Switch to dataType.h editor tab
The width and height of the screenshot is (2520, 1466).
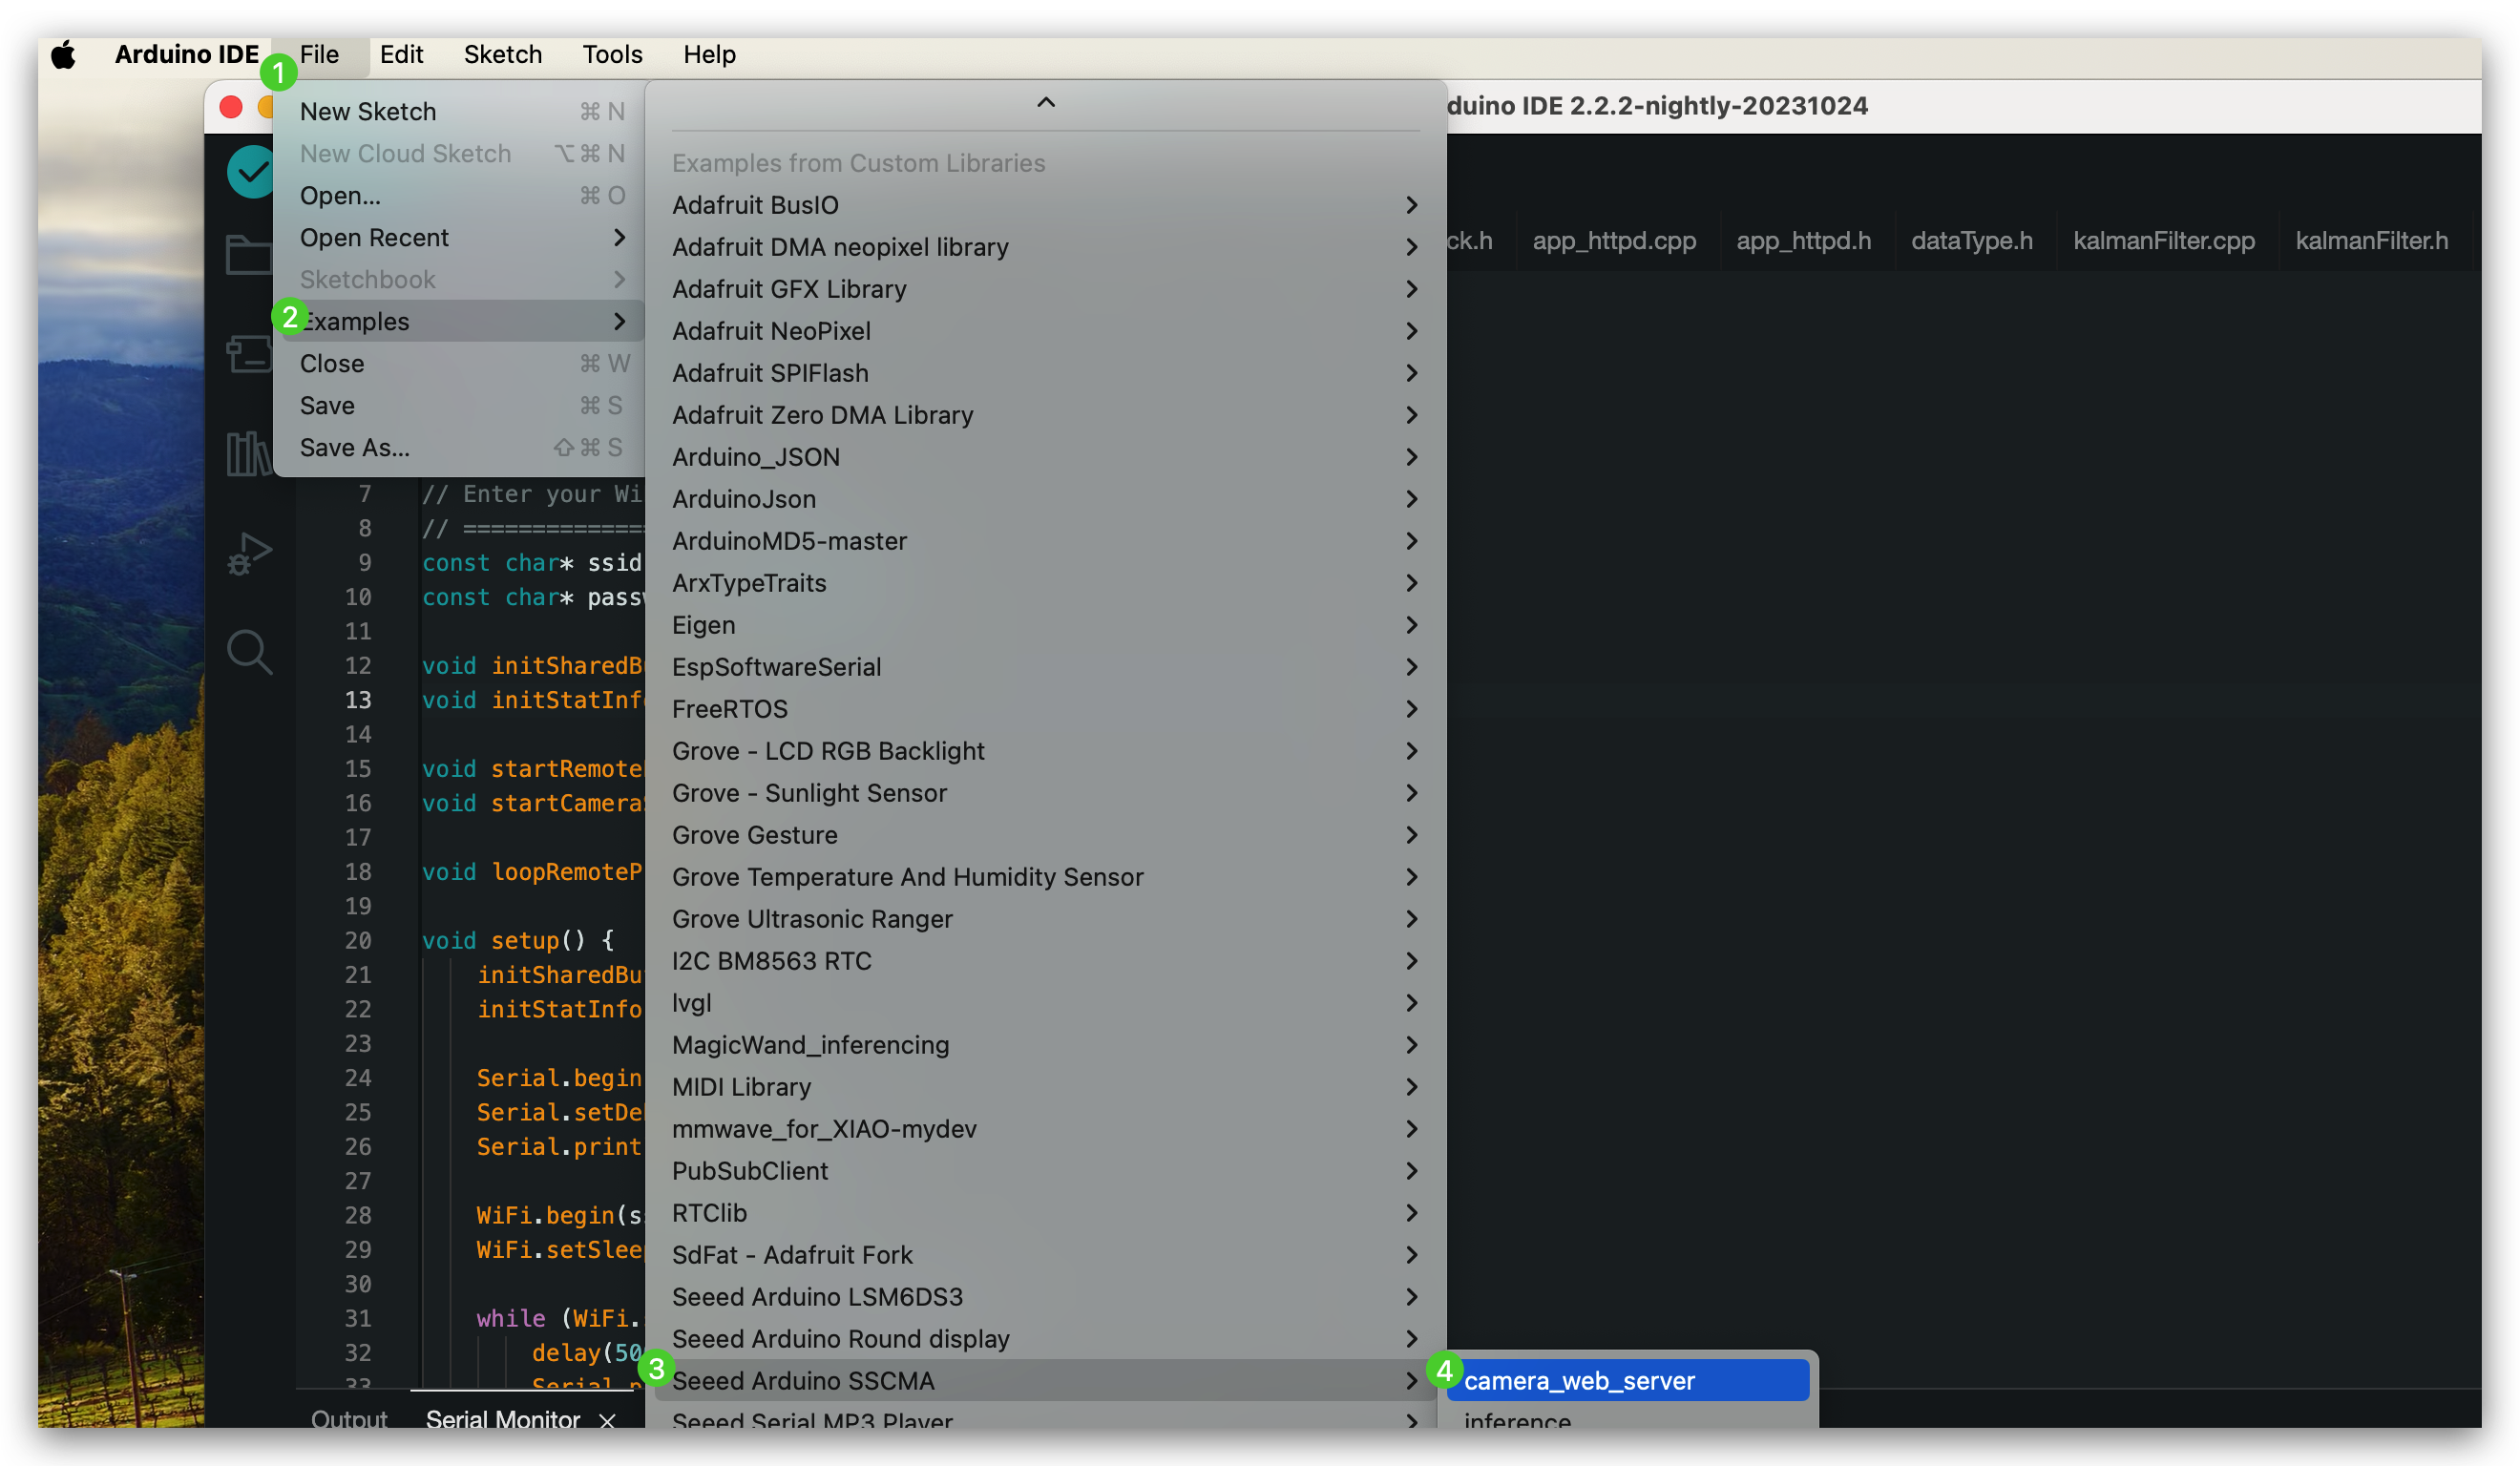[x=1971, y=241]
